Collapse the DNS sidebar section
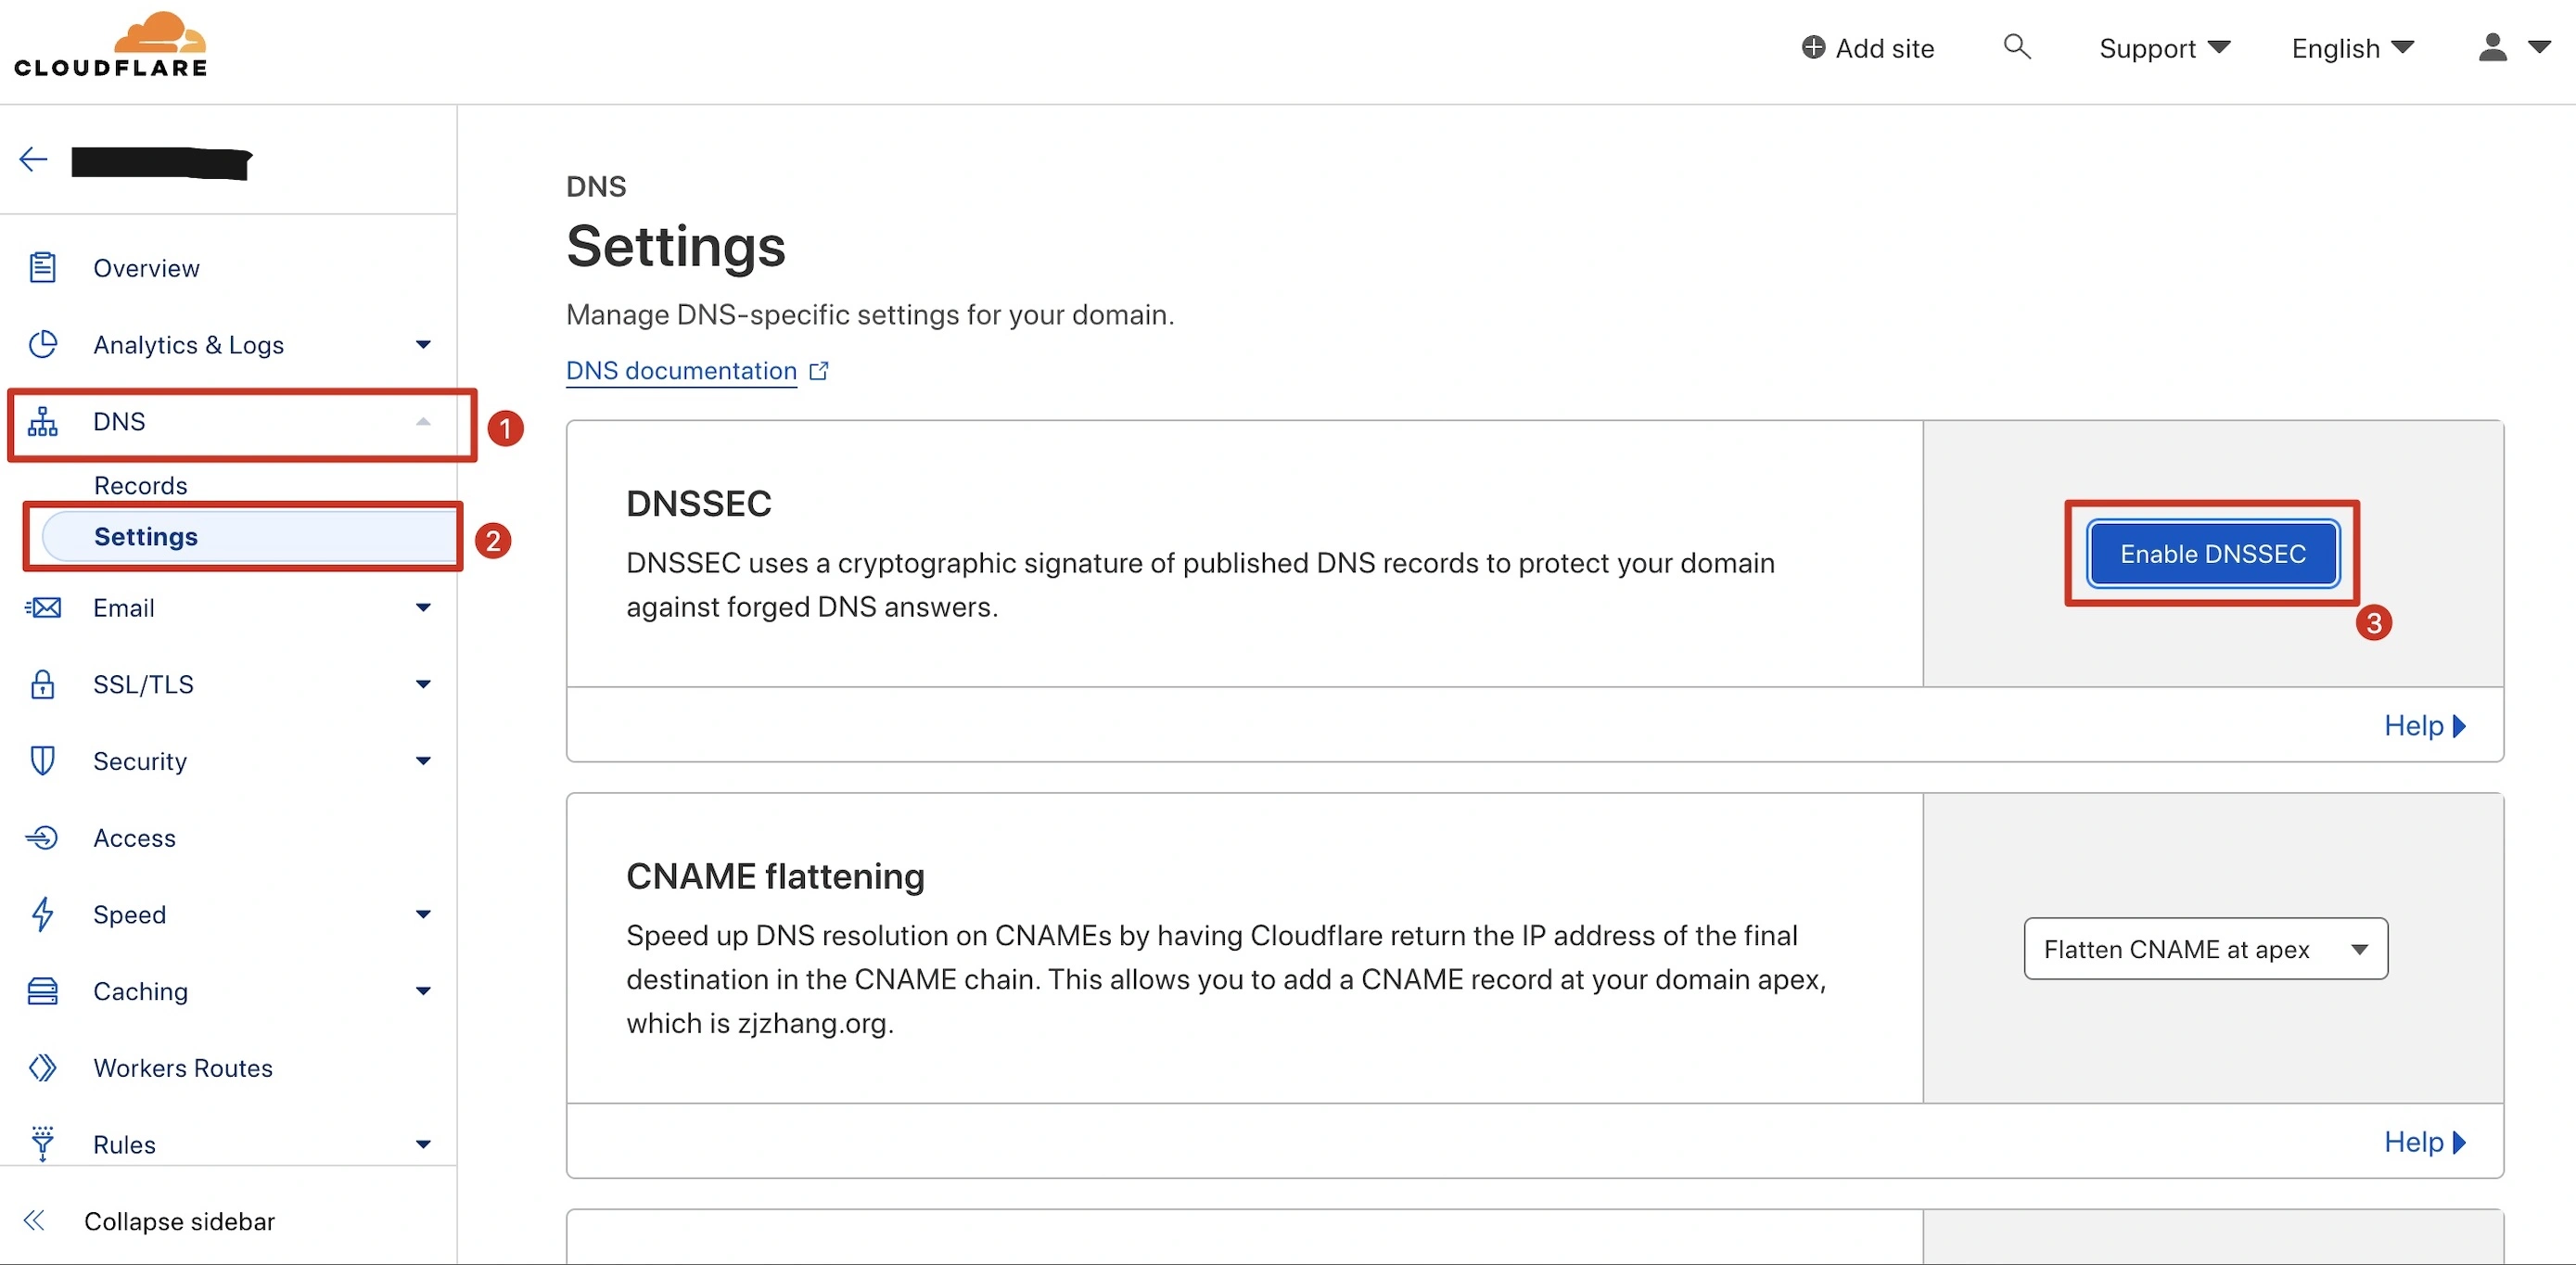Viewport: 2576px width, 1265px height. point(423,421)
